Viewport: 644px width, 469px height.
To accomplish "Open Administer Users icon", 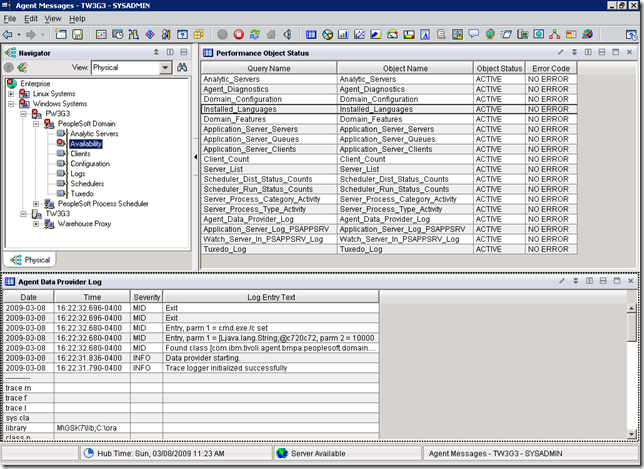I will point(166,34).
